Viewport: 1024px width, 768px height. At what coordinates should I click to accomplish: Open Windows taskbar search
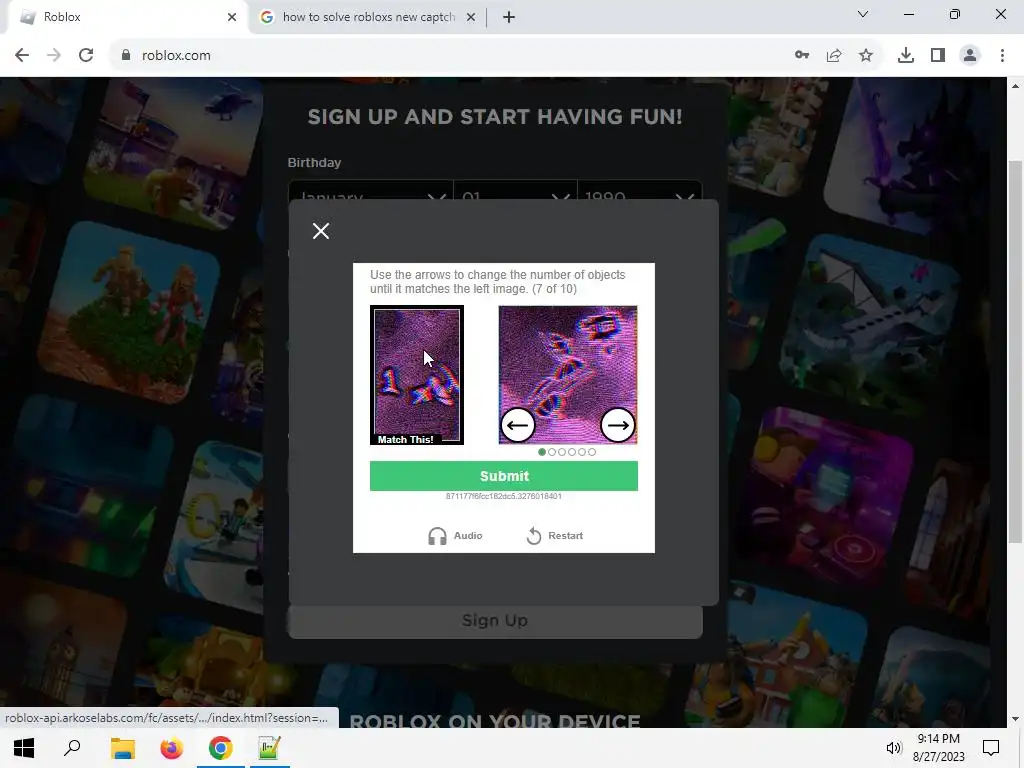72,748
